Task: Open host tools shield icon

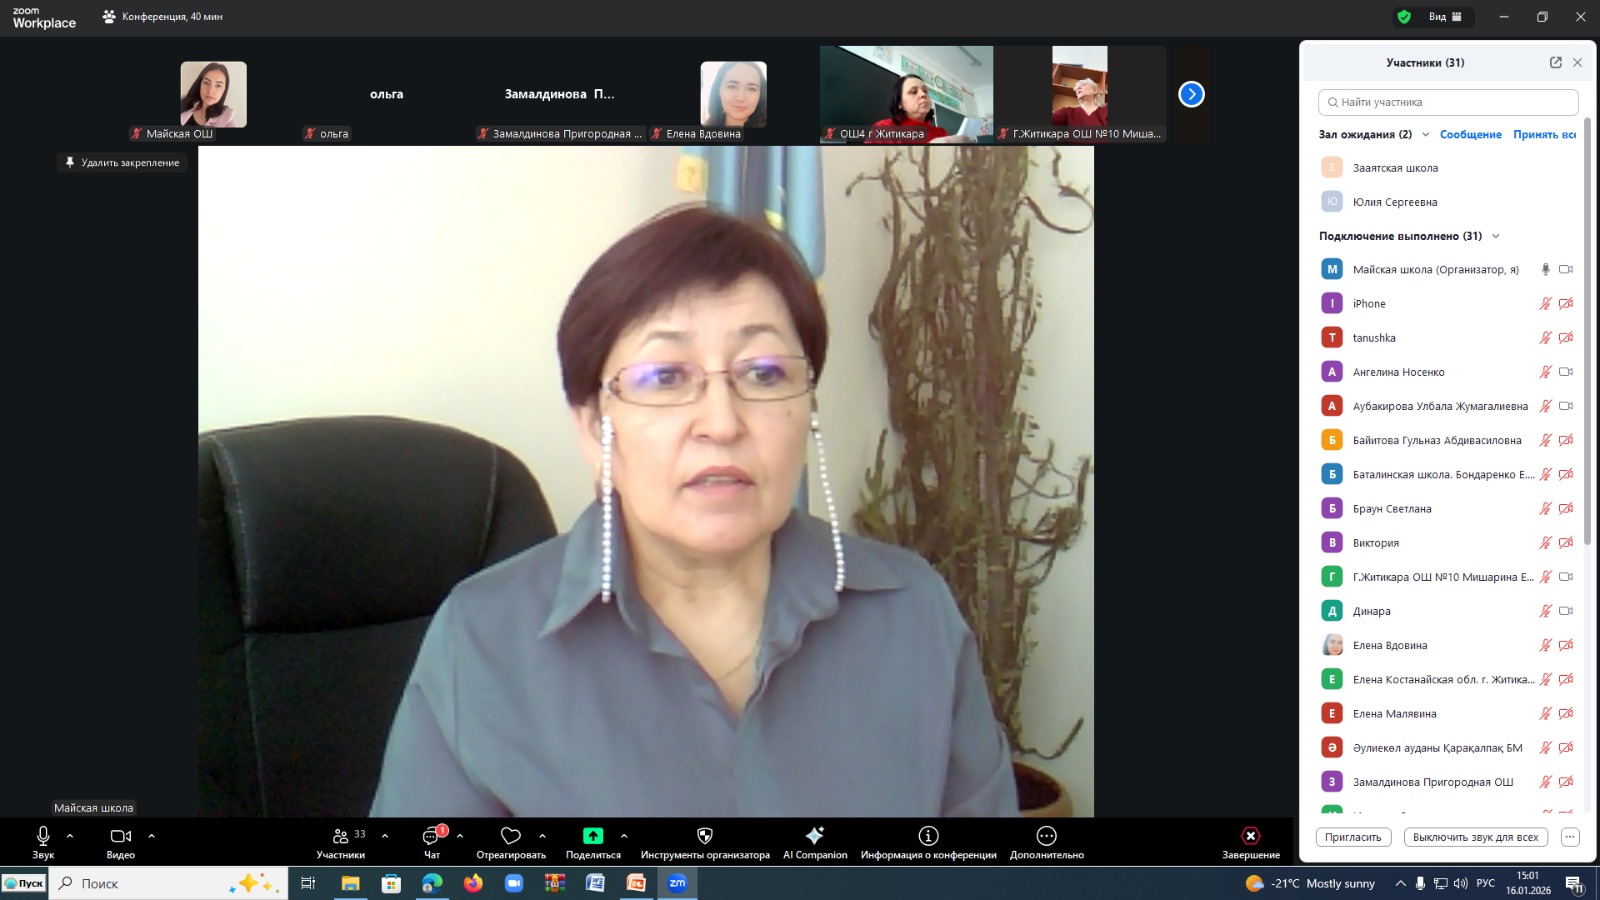Action: click(705, 836)
